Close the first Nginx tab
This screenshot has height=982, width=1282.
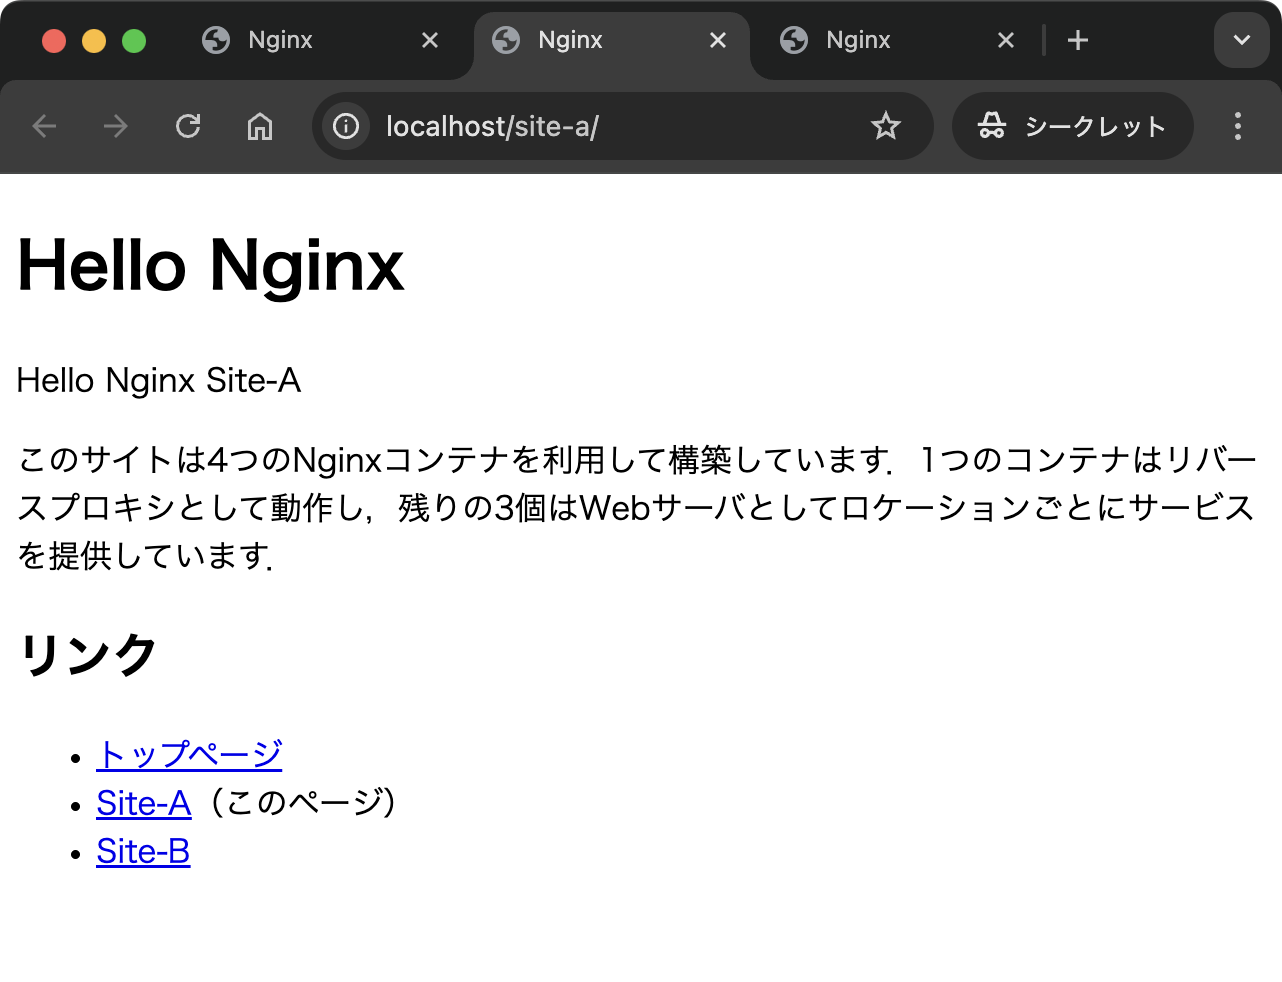[430, 40]
